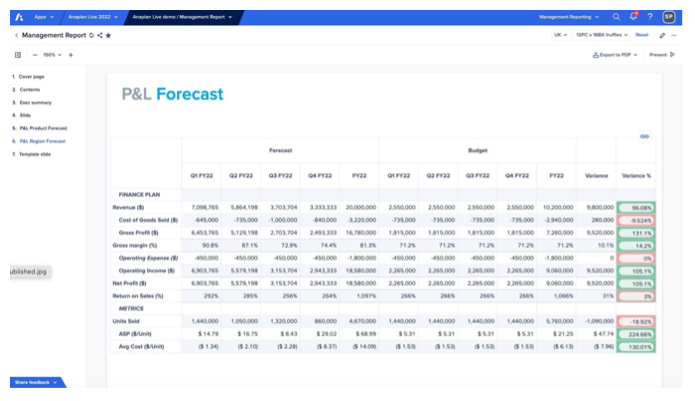Image resolution: width=695 pixels, height=401 pixels.
Task: Expand the UK context selector dropdown
Action: click(x=560, y=35)
